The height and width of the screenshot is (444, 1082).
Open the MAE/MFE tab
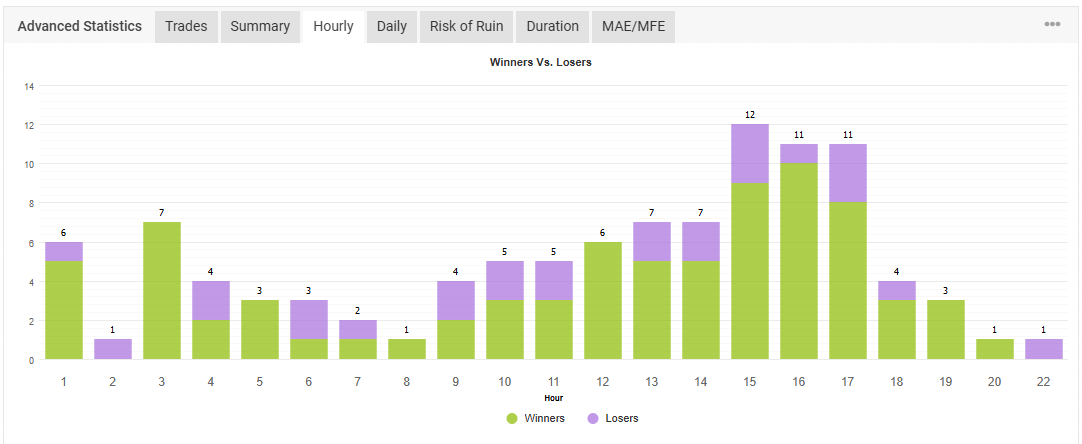point(632,27)
